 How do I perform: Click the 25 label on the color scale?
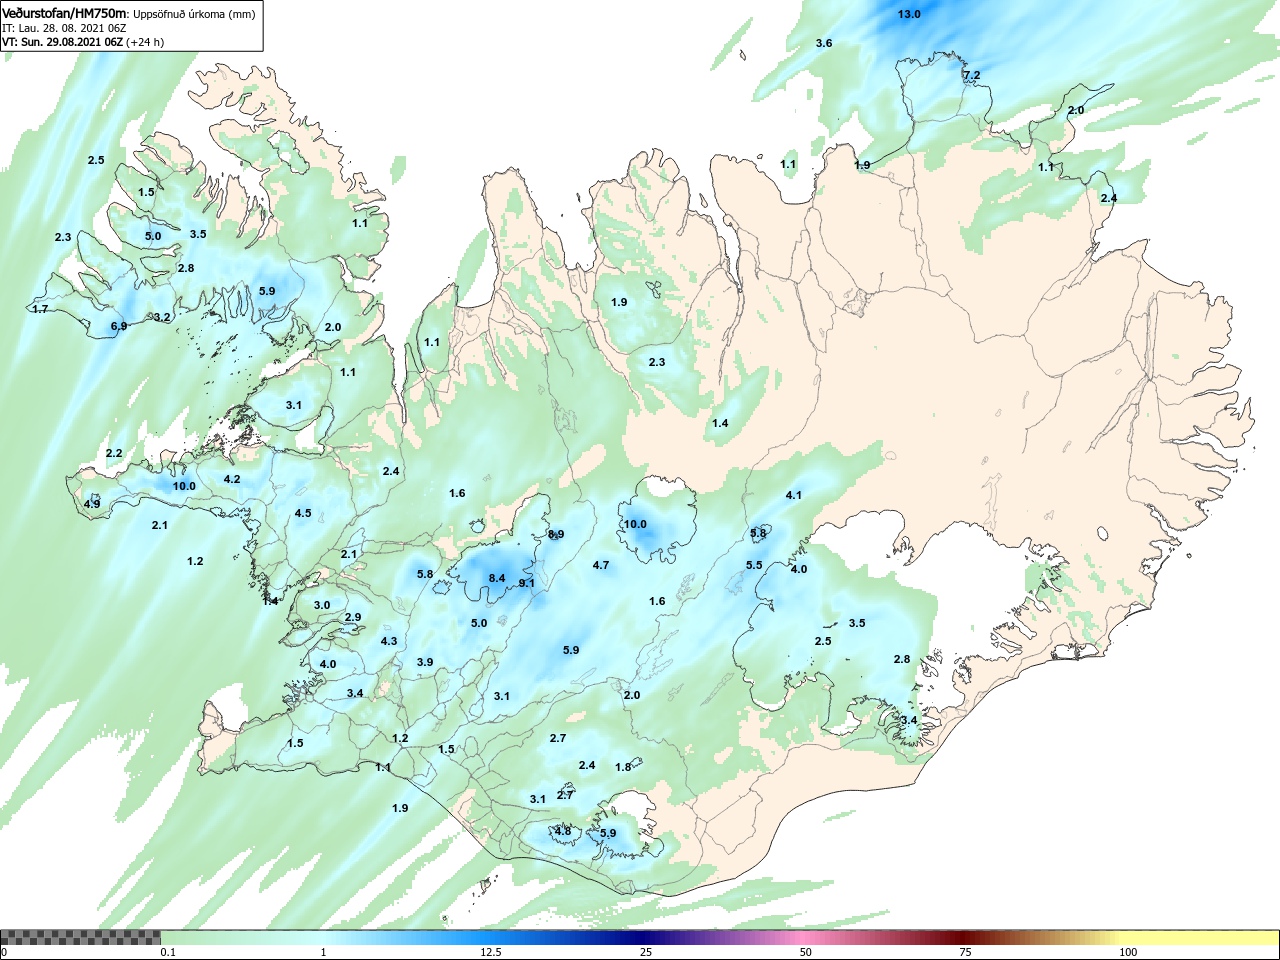(x=647, y=952)
